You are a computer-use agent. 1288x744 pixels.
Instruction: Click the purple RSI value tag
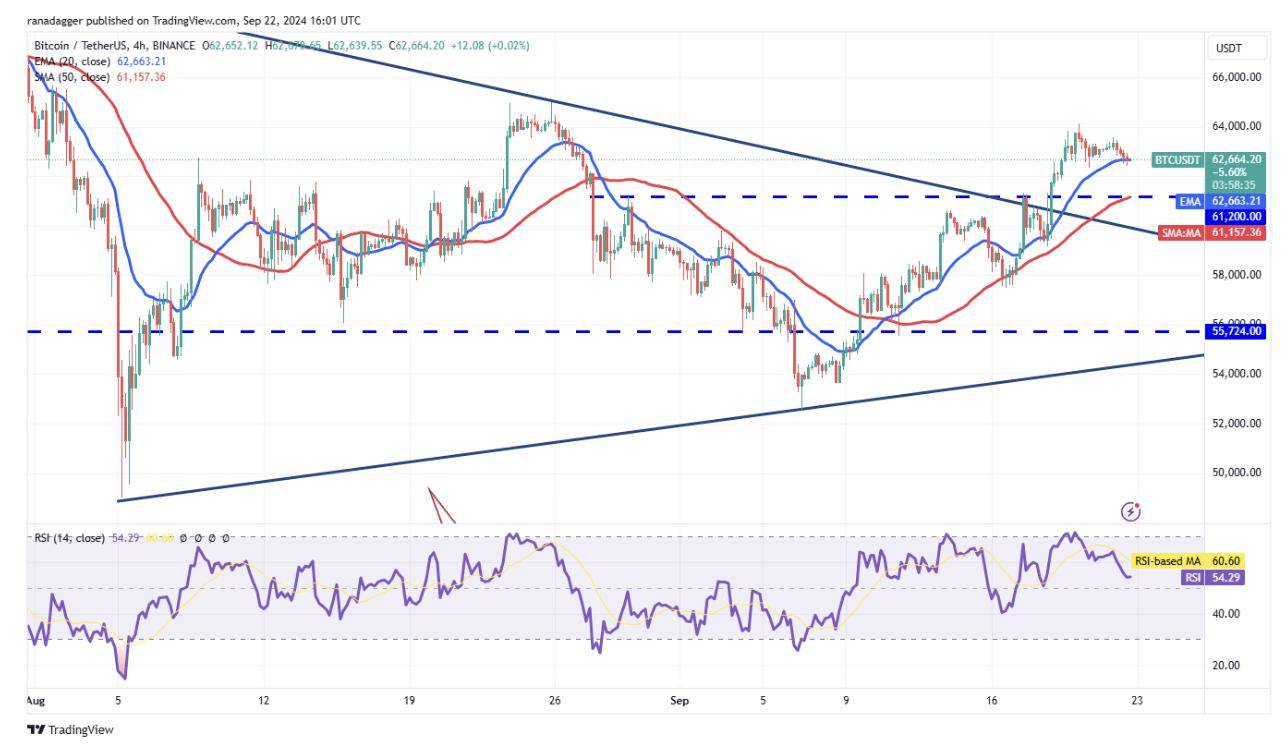[x=1193, y=577]
